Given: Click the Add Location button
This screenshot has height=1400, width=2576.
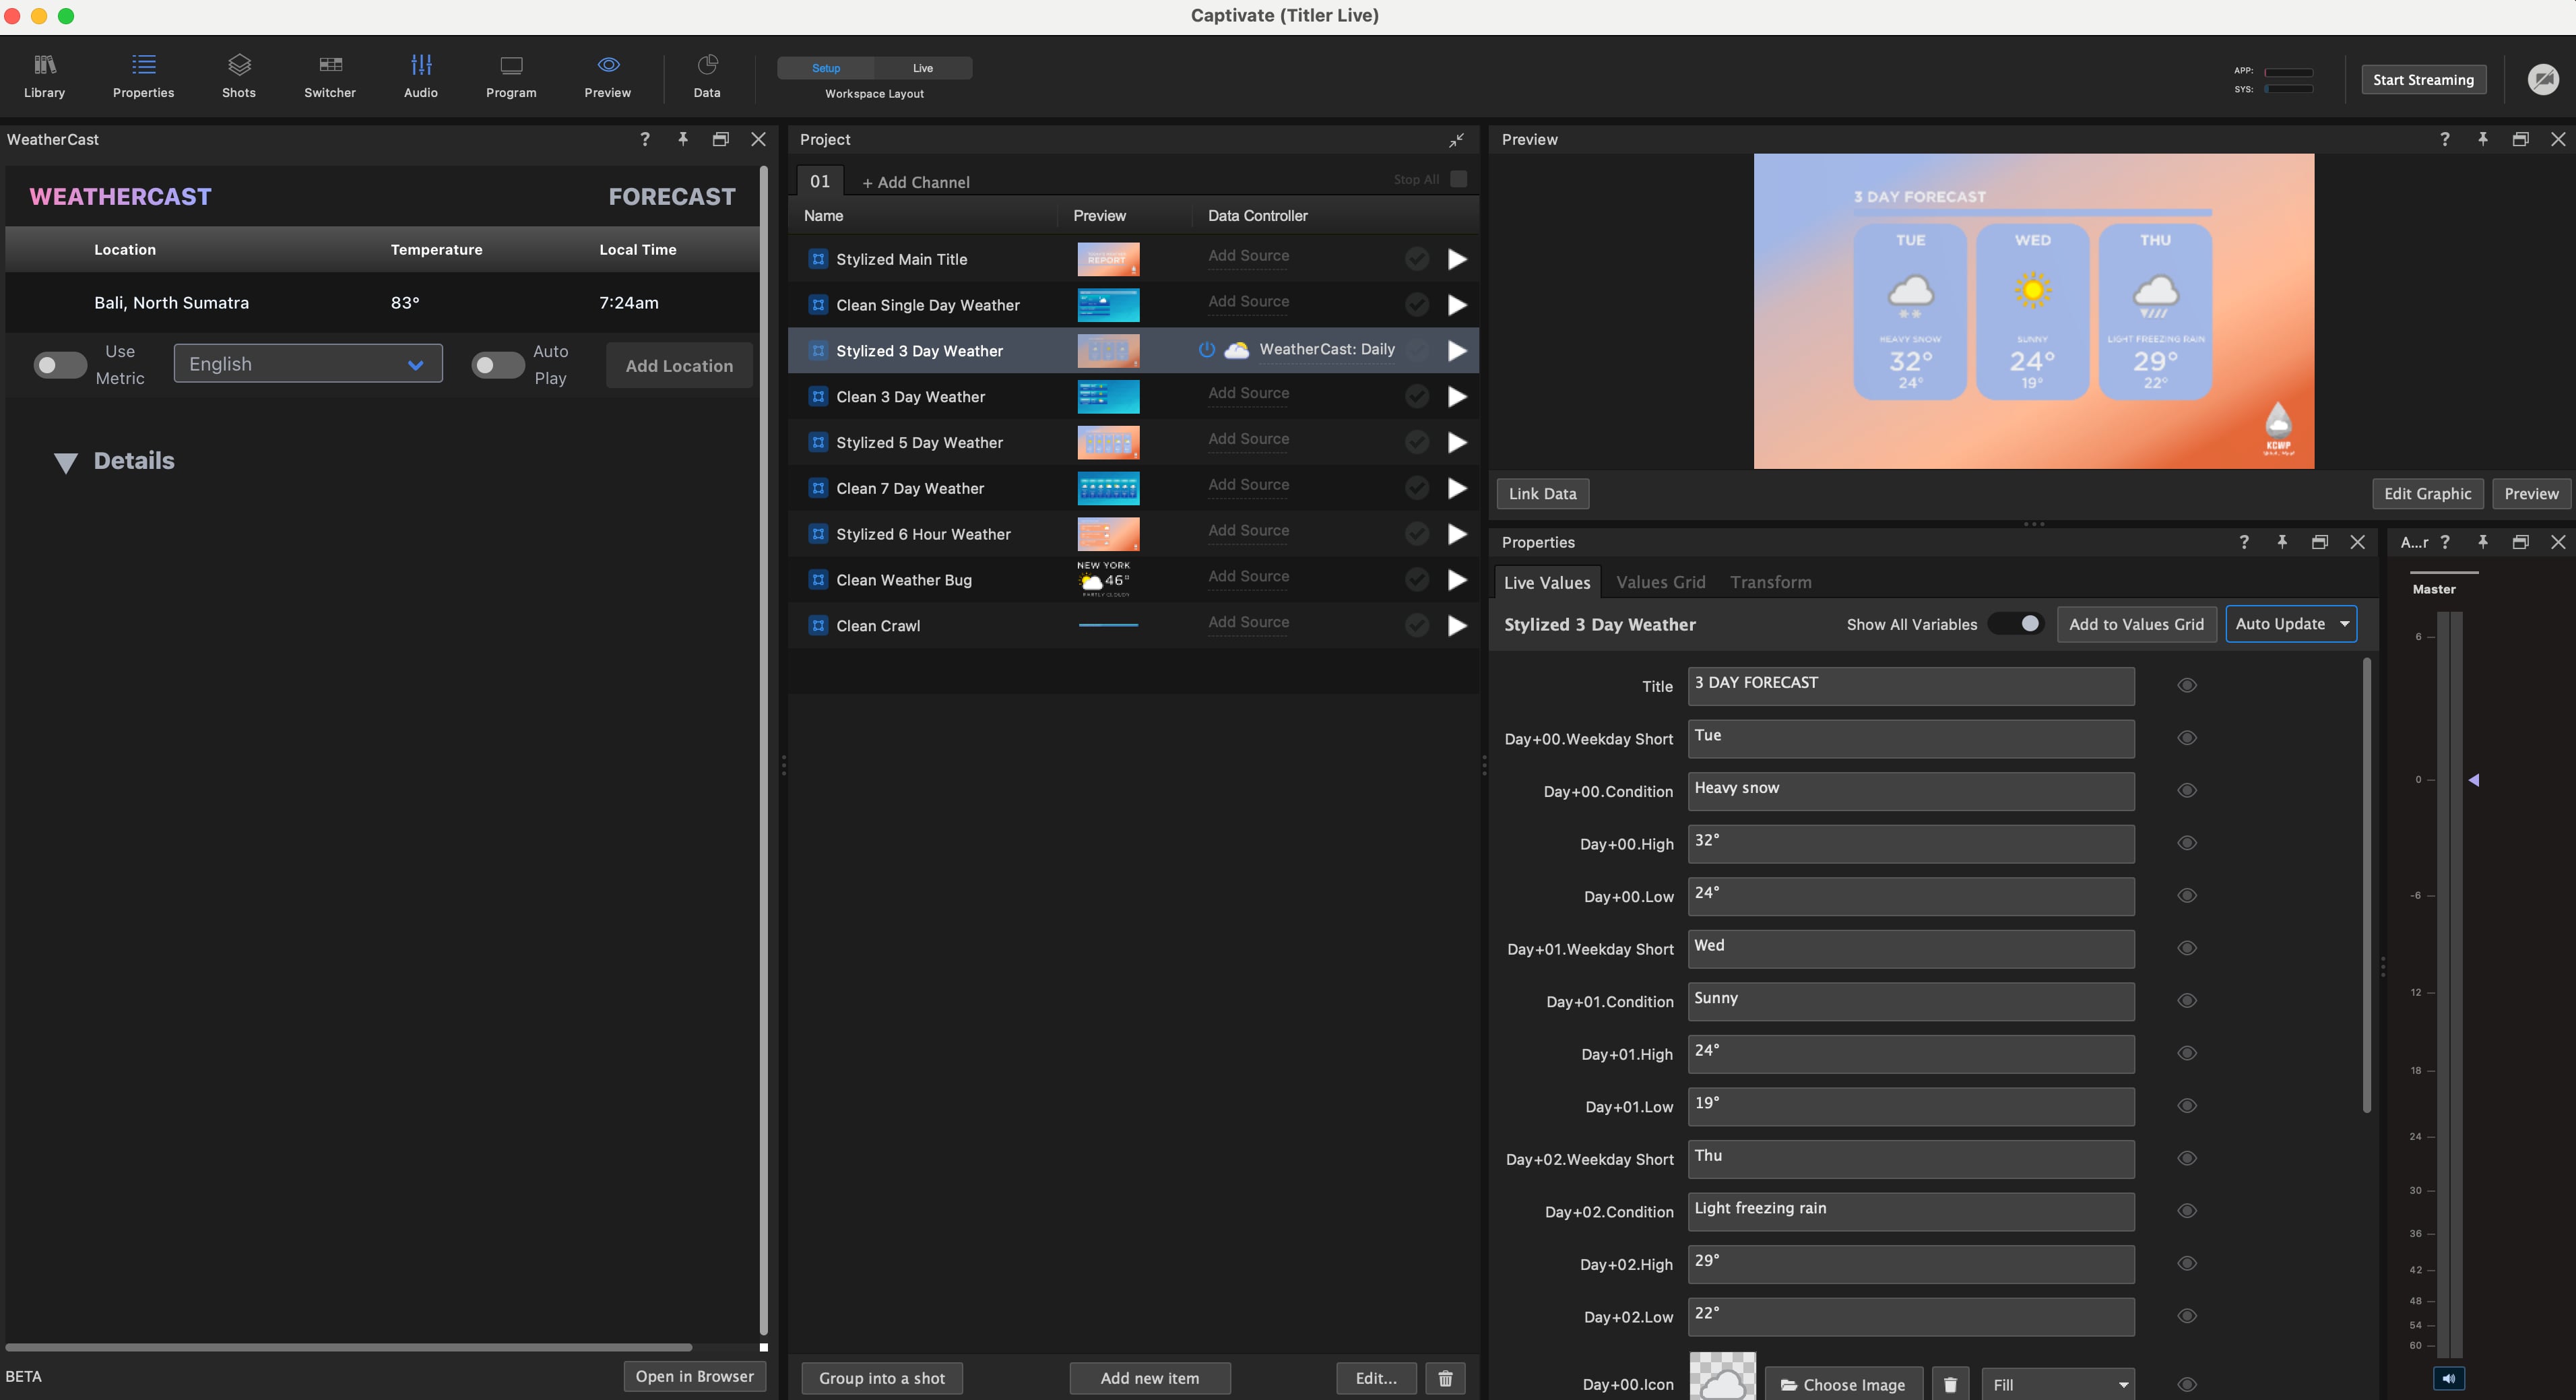Looking at the screenshot, I should coord(679,366).
